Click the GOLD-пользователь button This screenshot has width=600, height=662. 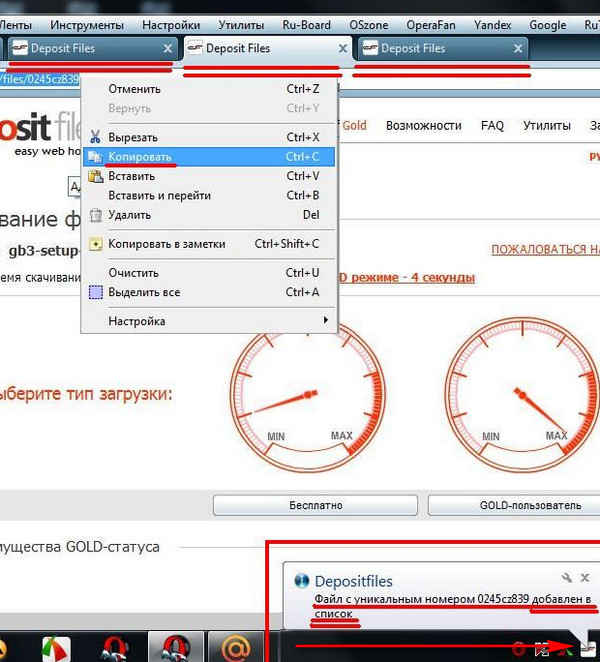tap(514, 506)
